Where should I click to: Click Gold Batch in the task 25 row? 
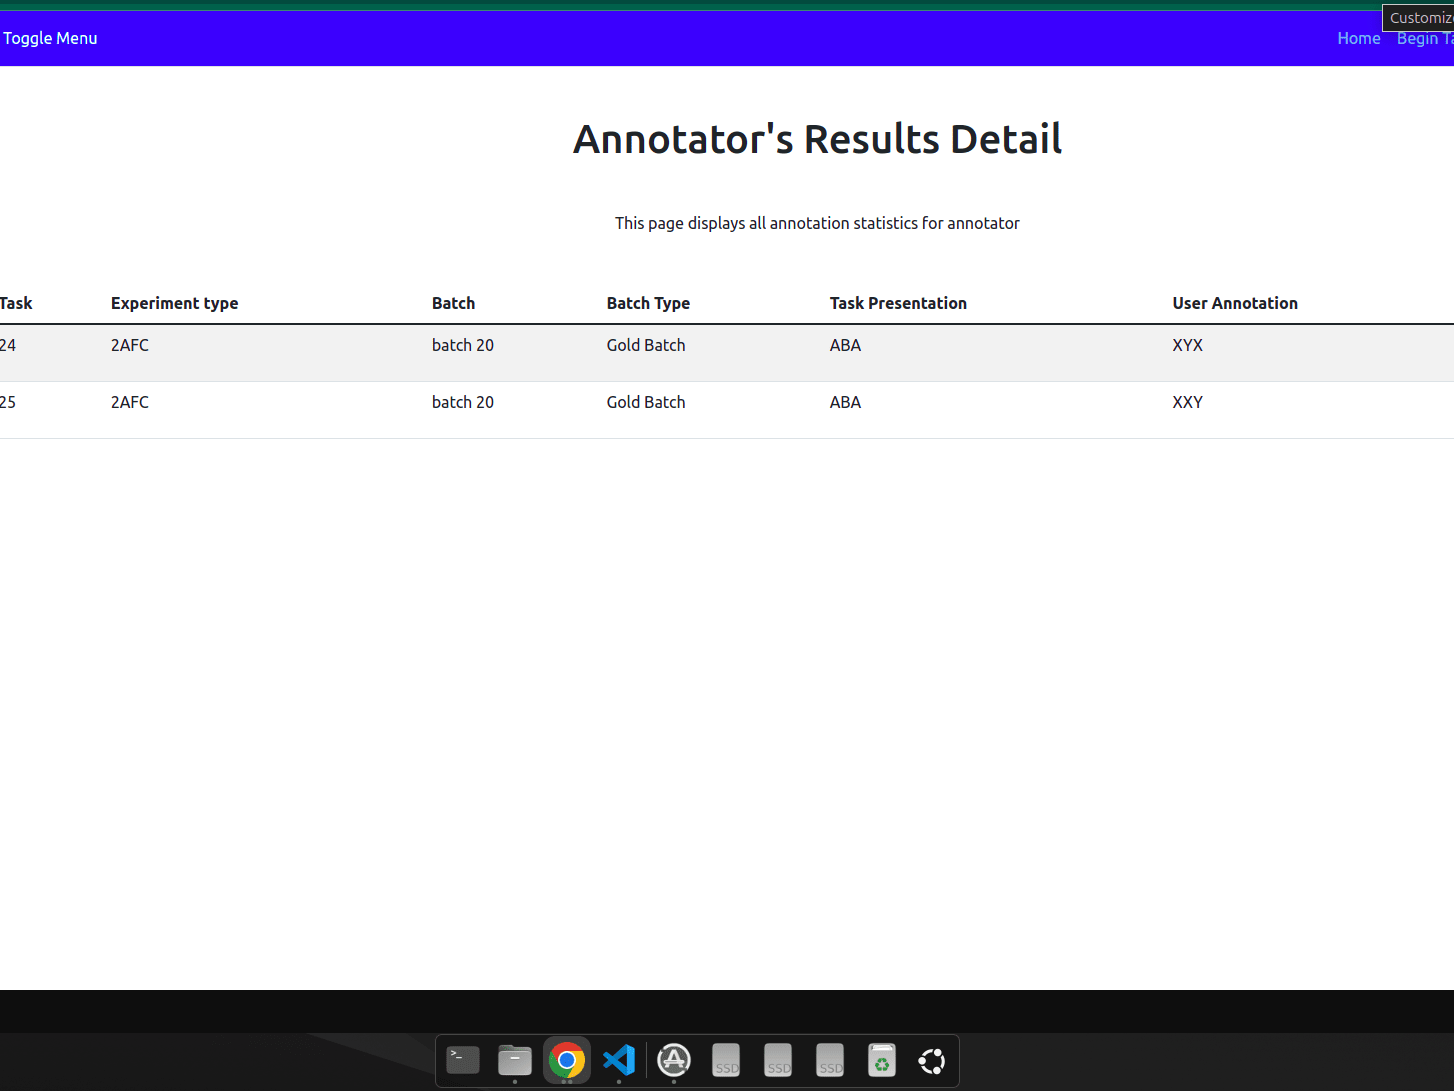pyautogui.click(x=646, y=402)
